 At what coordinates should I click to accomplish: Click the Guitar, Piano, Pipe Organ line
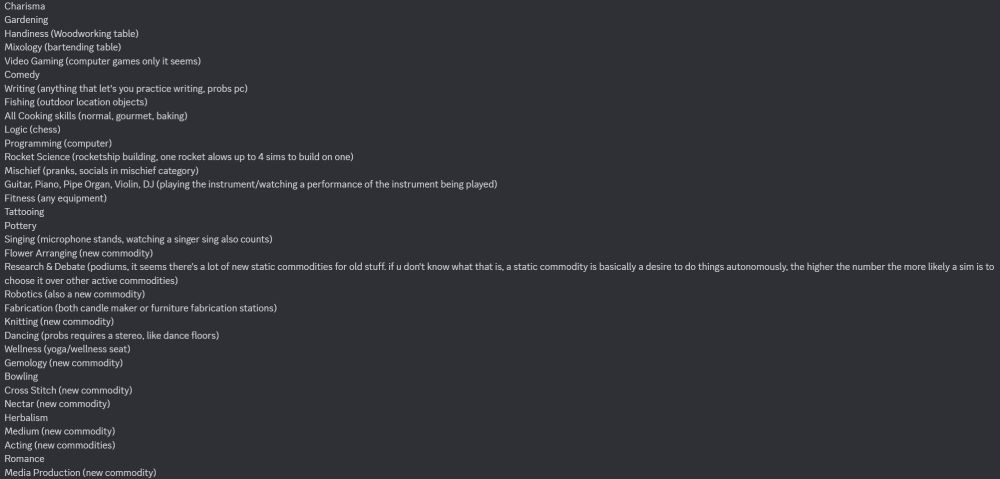coord(251,184)
